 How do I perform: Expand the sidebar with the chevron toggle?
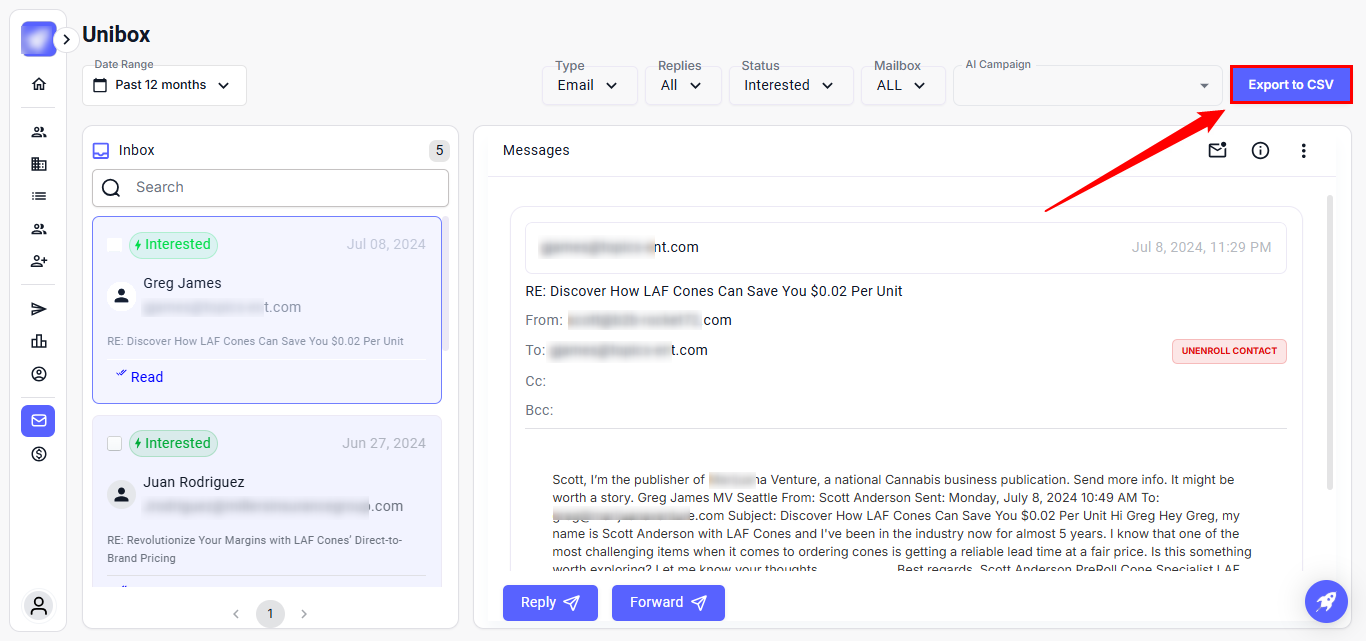point(66,40)
